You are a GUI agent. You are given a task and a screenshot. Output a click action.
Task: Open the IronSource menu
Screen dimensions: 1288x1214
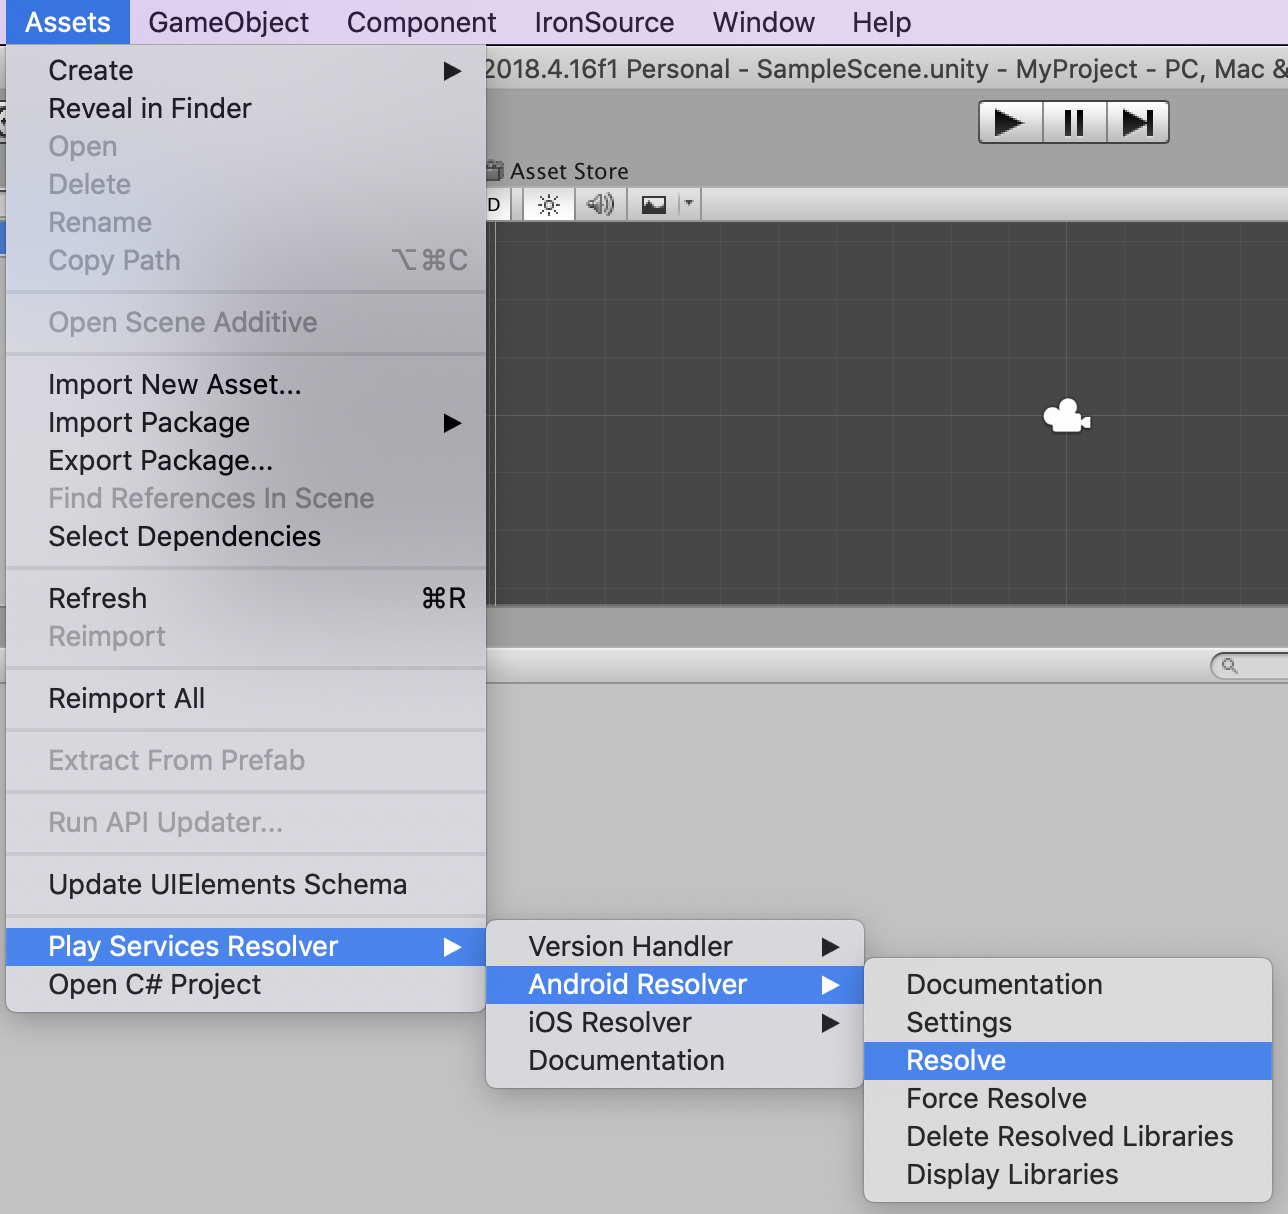click(603, 21)
